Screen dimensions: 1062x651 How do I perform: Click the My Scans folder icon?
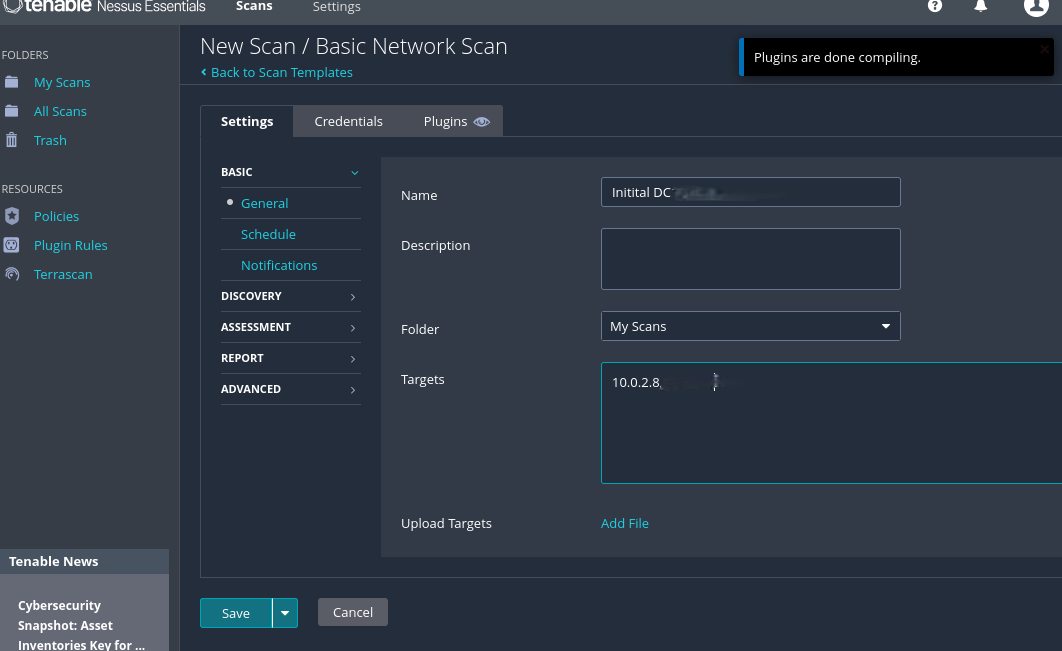pyautogui.click(x=12, y=82)
